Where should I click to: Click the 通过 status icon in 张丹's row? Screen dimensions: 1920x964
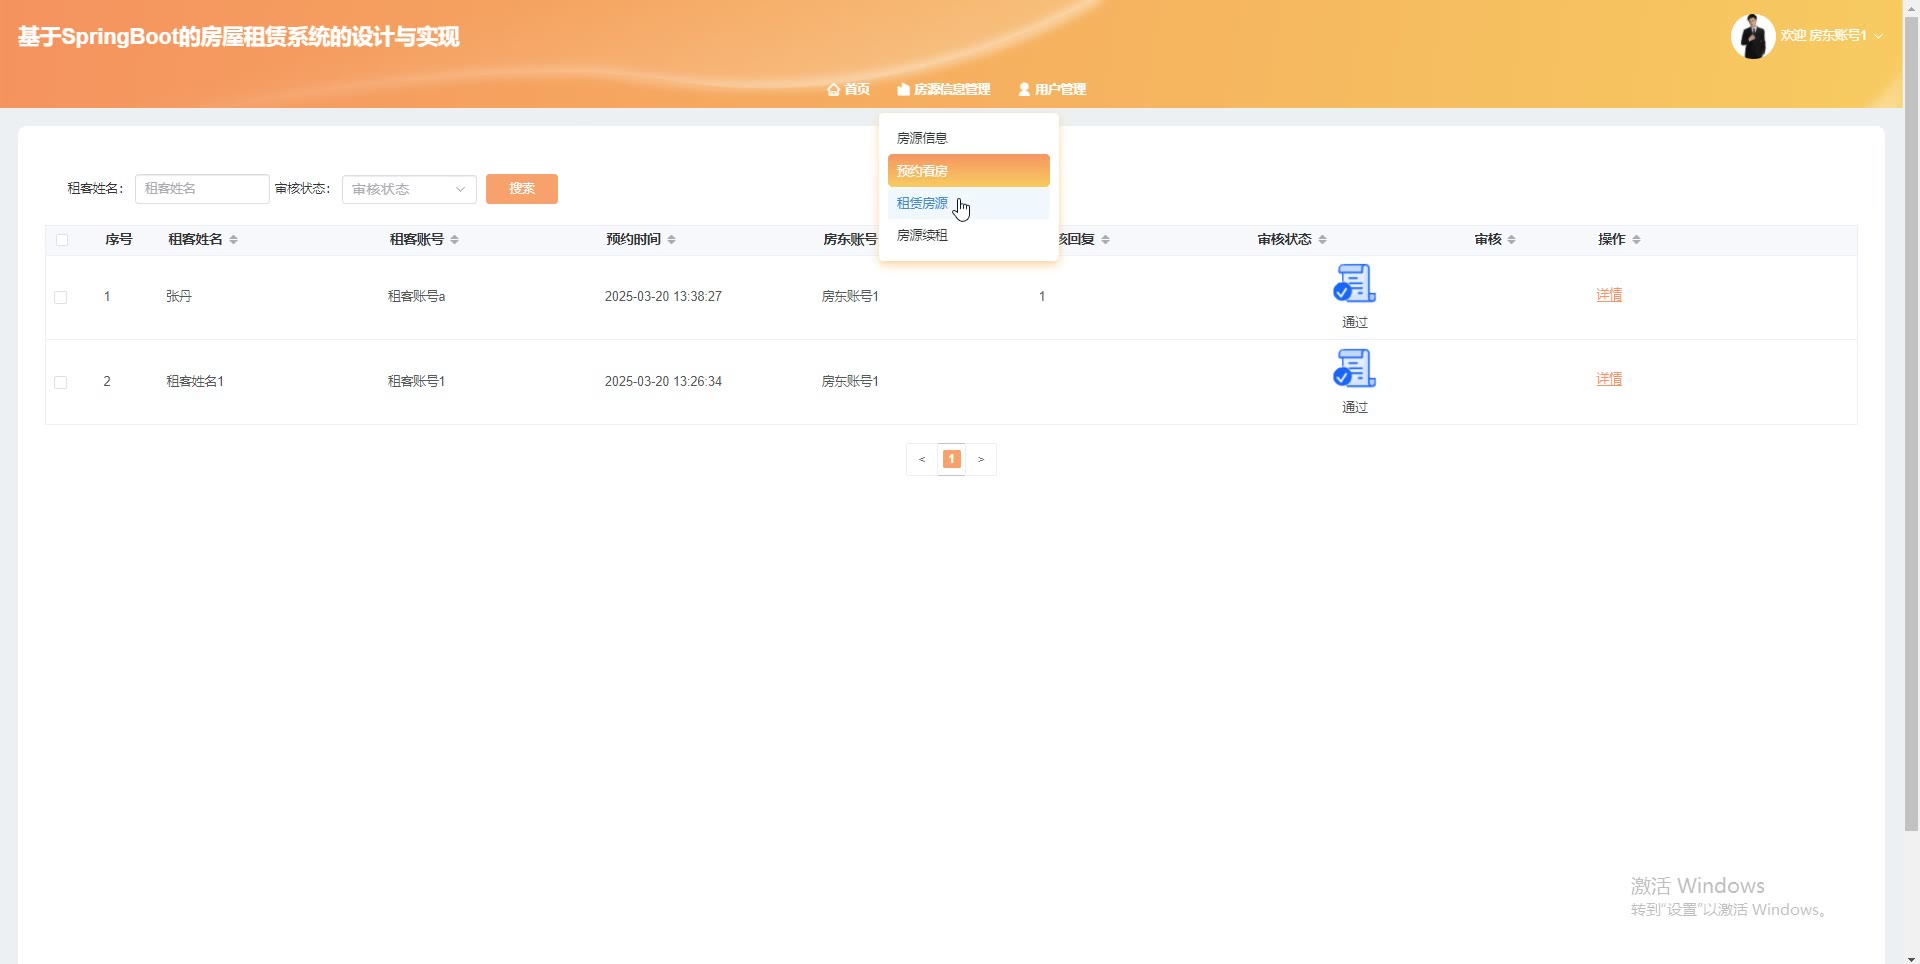click(1354, 284)
